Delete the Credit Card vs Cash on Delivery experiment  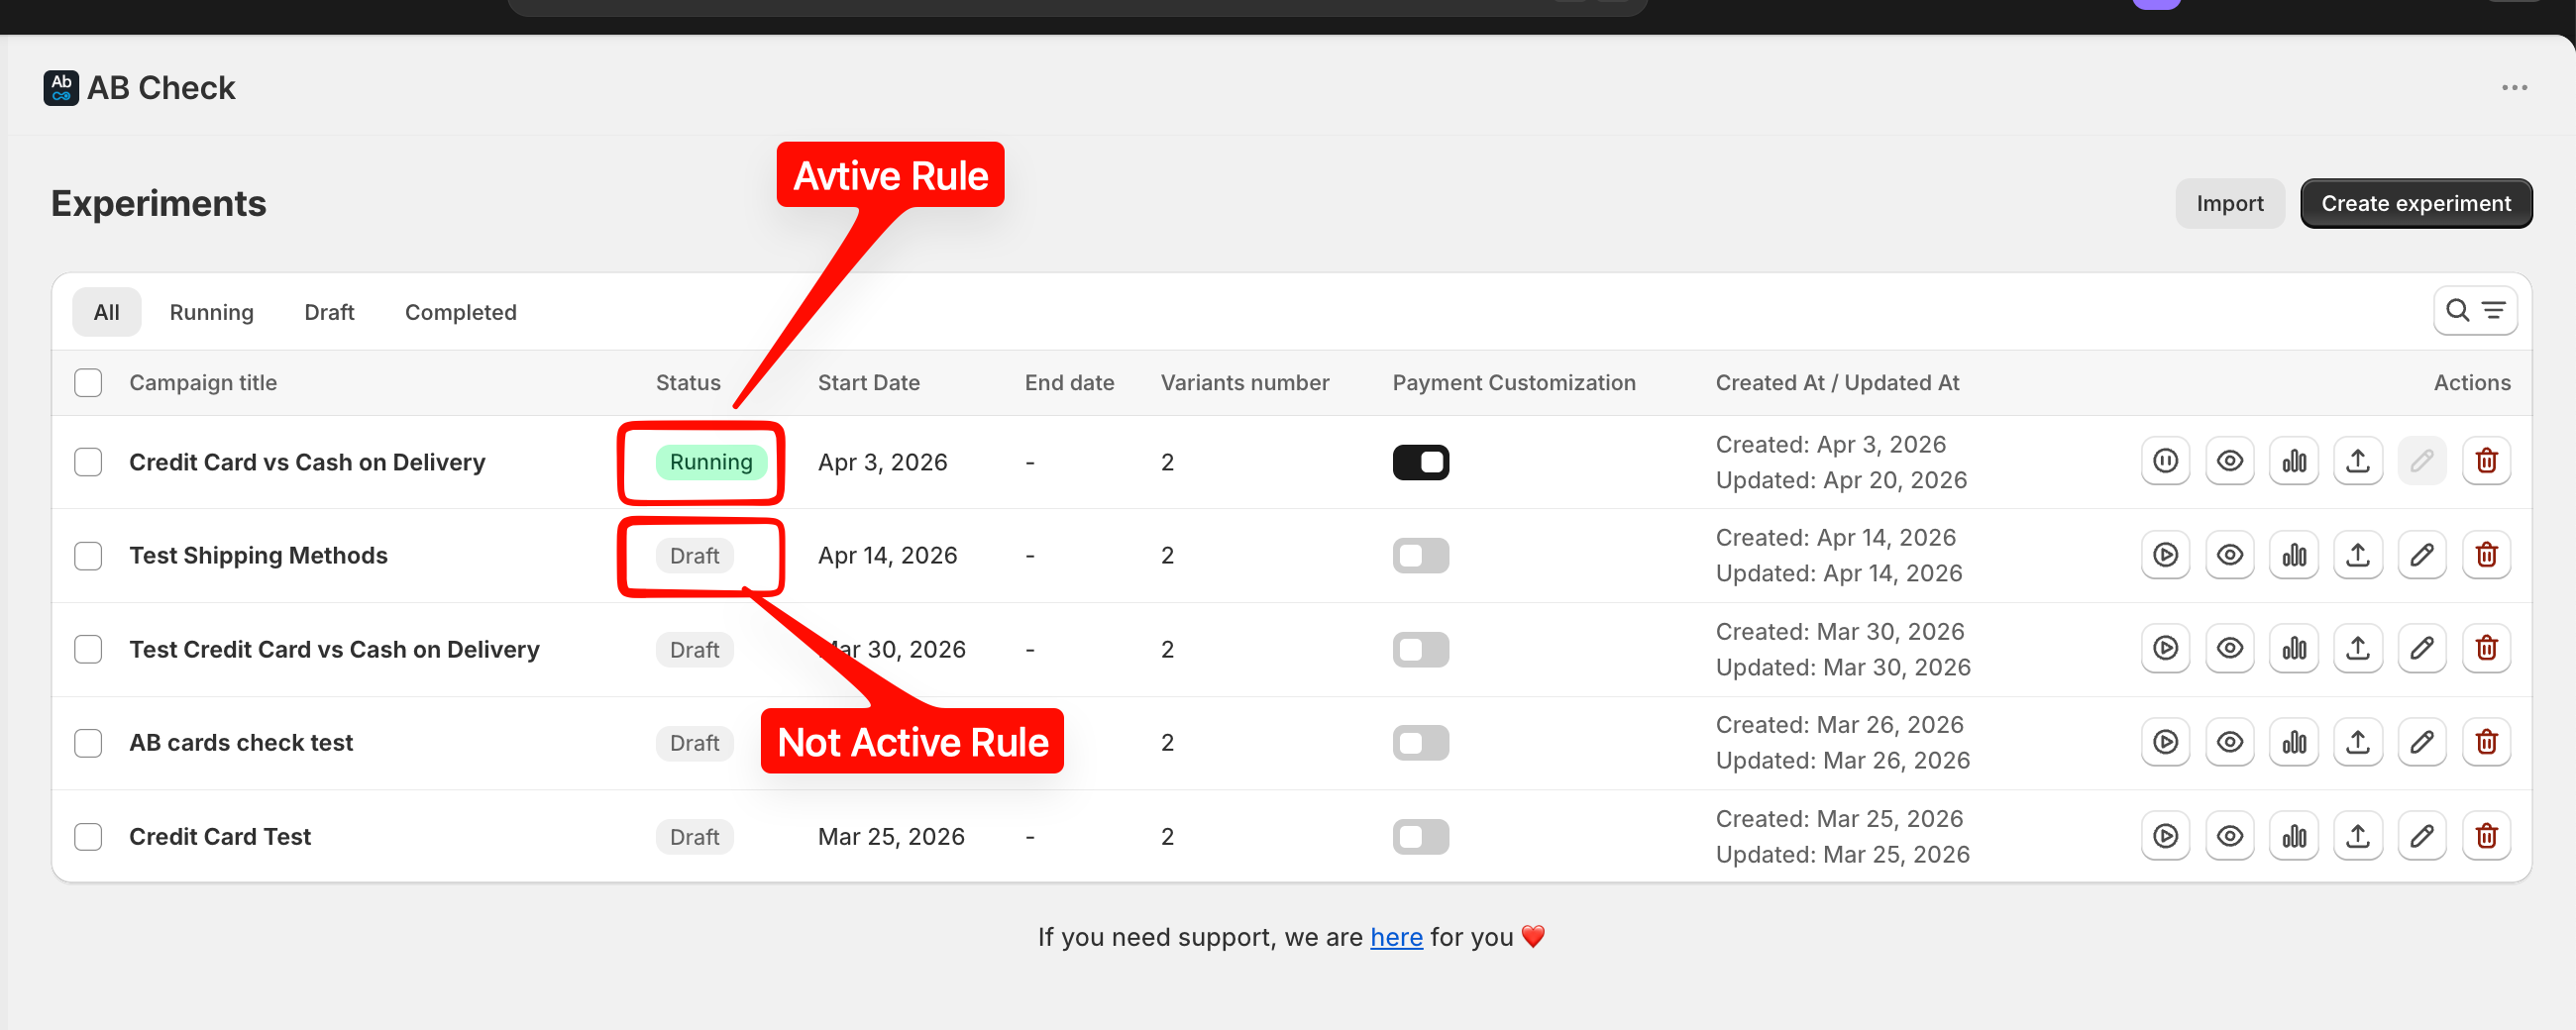(x=2486, y=461)
